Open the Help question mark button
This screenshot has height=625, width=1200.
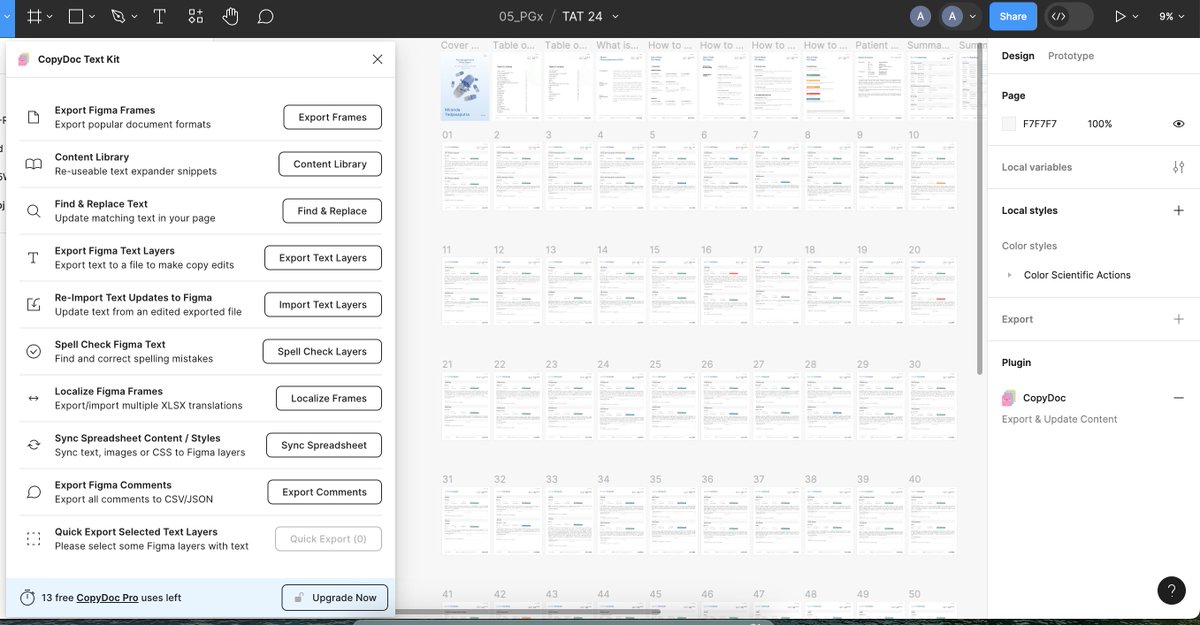click(x=1171, y=590)
